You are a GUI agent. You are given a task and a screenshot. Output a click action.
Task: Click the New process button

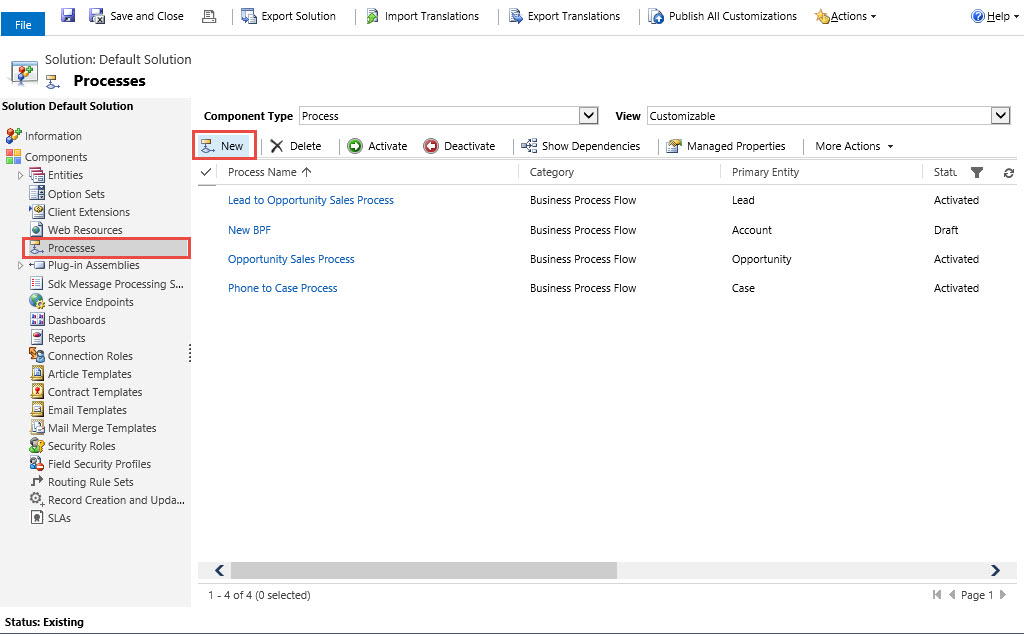223,146
